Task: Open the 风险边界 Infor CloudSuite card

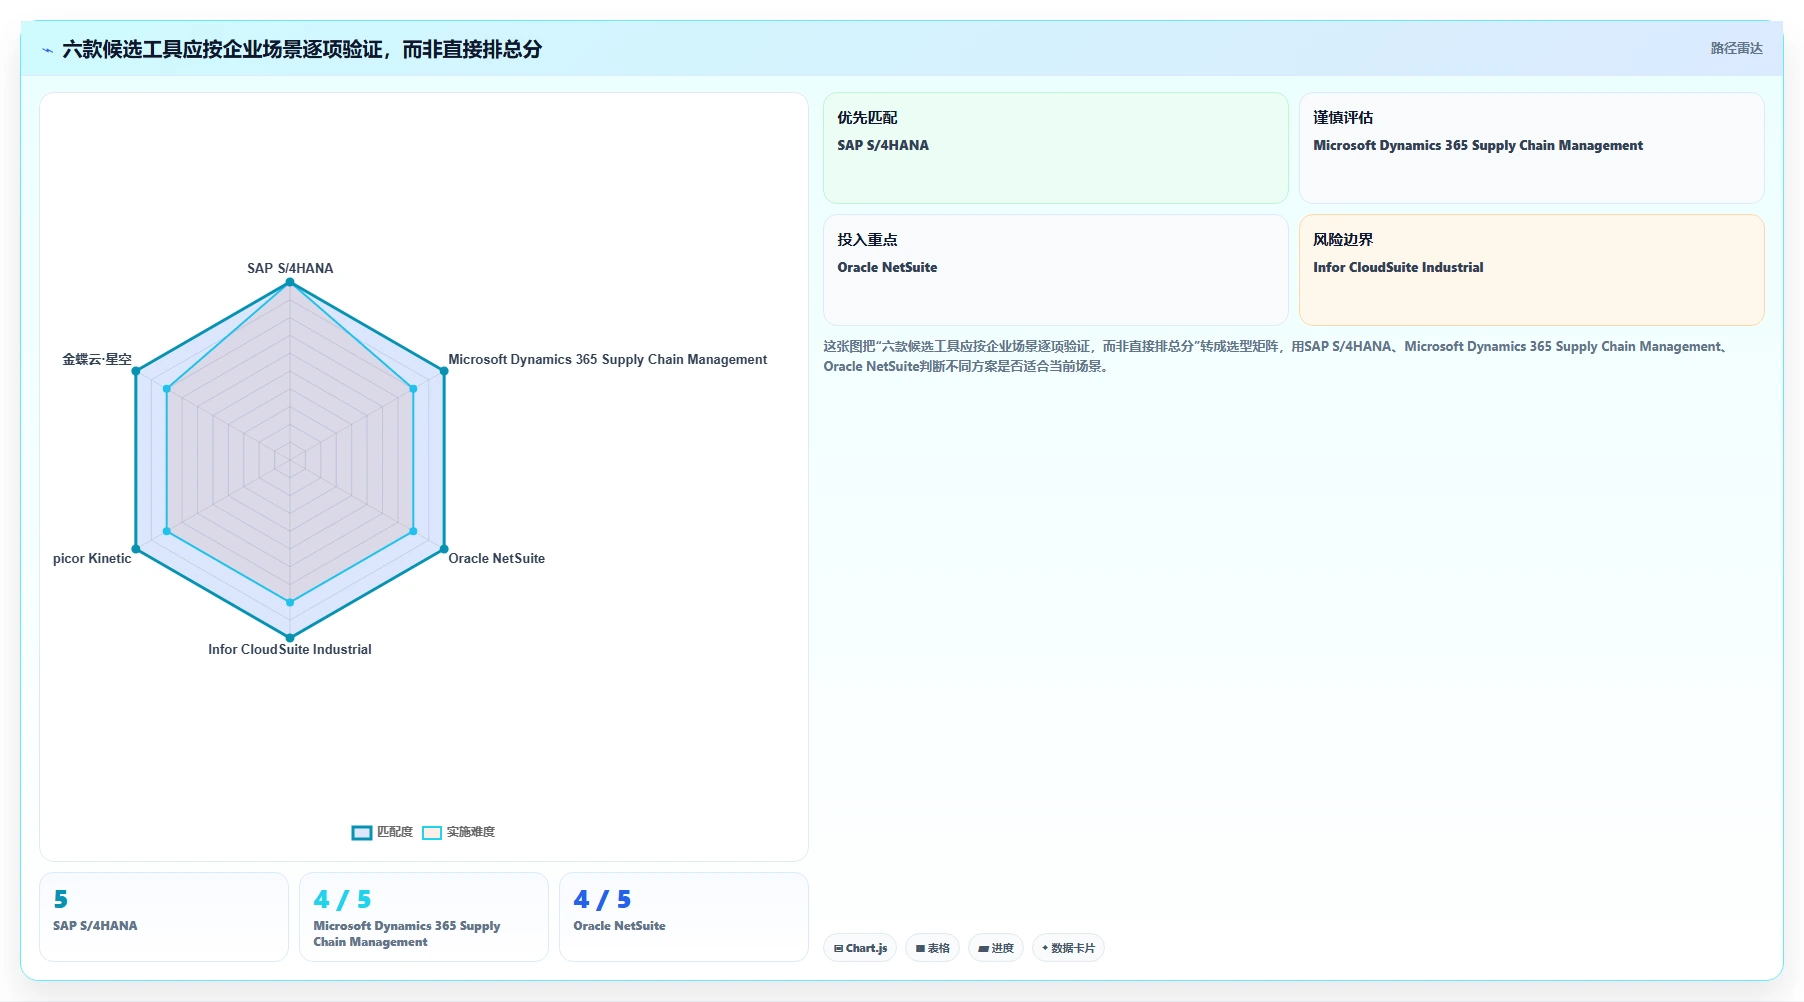Action: pos(1532,270)
